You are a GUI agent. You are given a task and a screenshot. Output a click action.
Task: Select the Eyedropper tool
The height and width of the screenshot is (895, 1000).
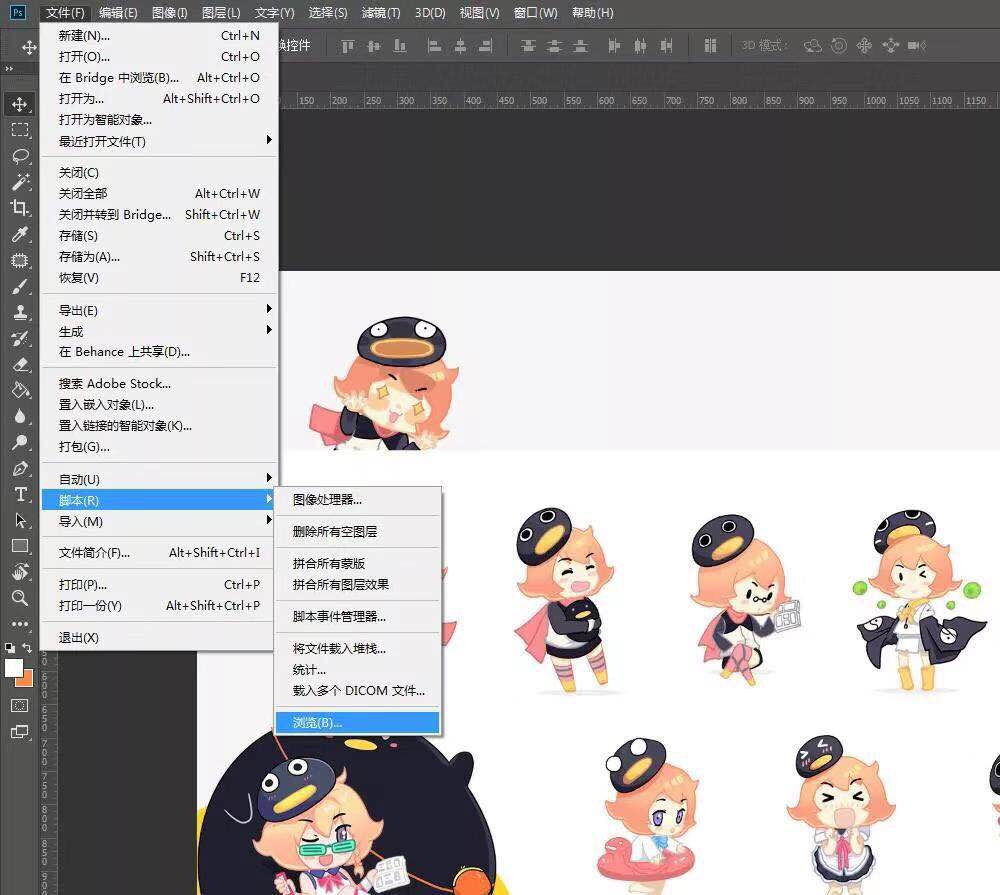[20, 232]
